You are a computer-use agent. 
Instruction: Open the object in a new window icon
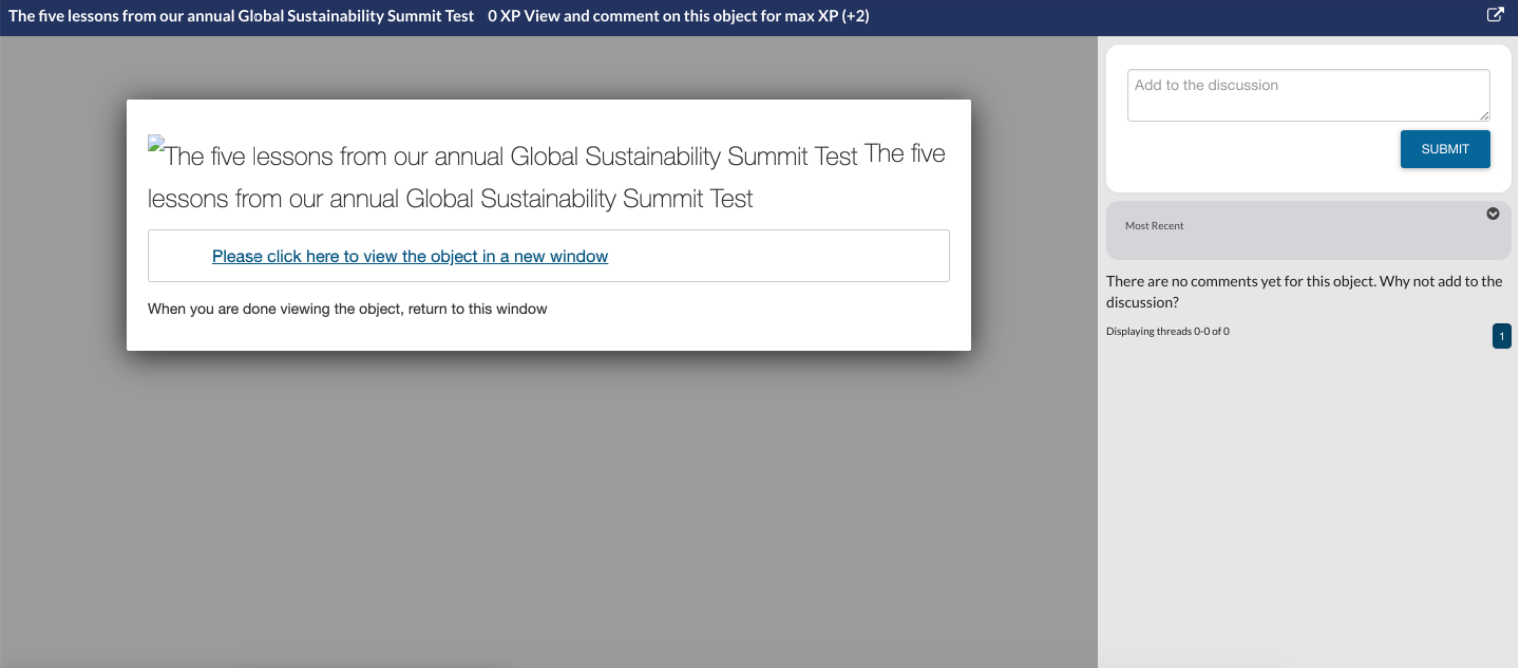point(1495,15)
